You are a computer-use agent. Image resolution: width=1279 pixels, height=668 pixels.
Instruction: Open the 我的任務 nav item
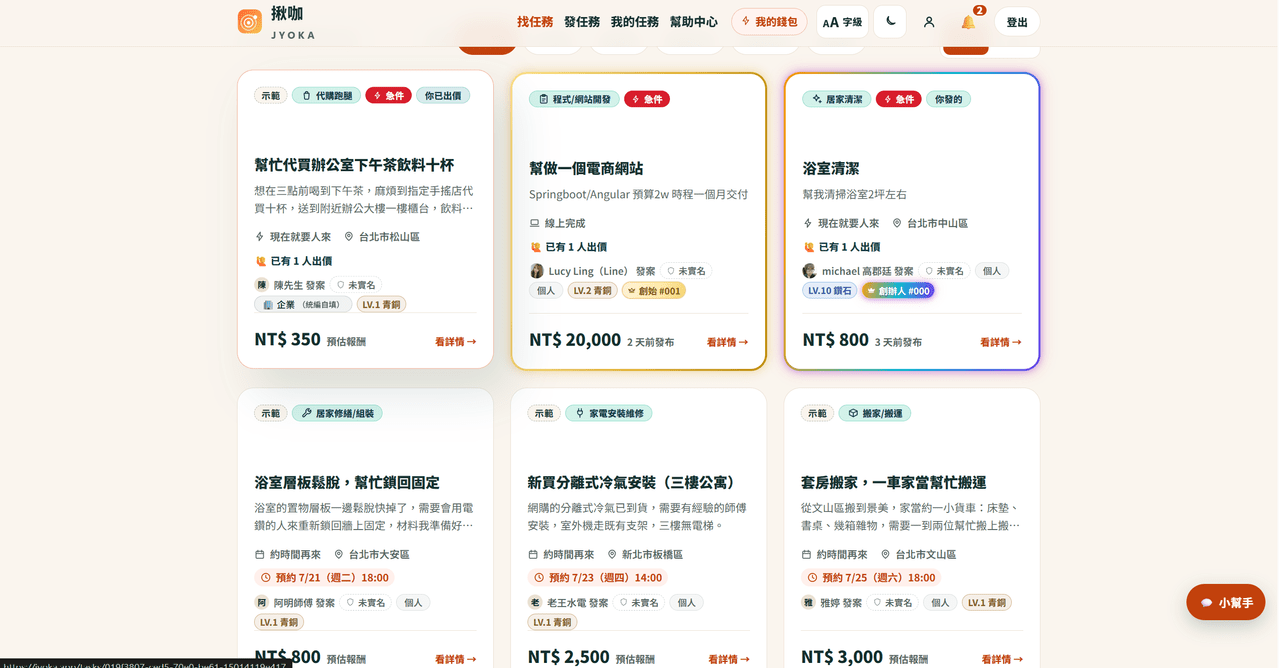pos(635,21)
